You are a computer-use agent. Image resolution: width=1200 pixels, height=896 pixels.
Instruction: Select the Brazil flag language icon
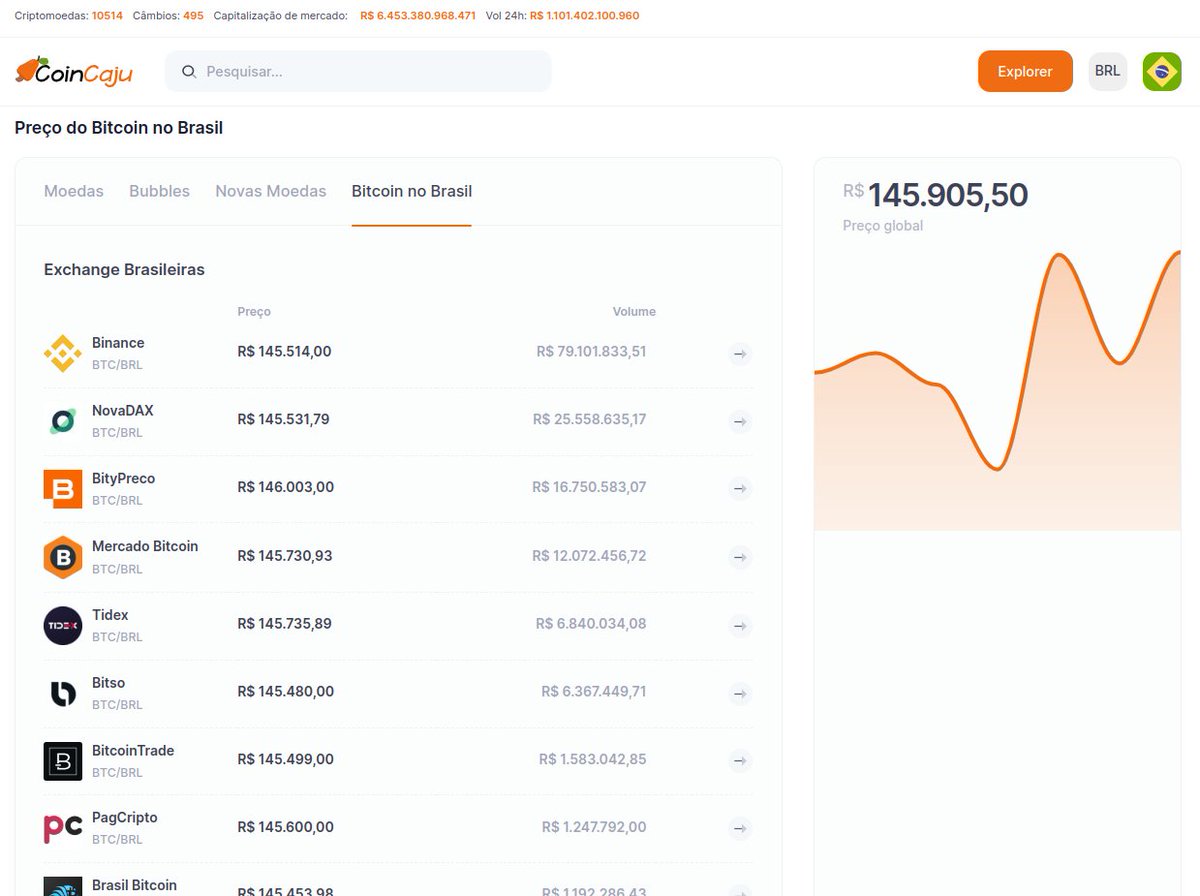click(1162, 71)
